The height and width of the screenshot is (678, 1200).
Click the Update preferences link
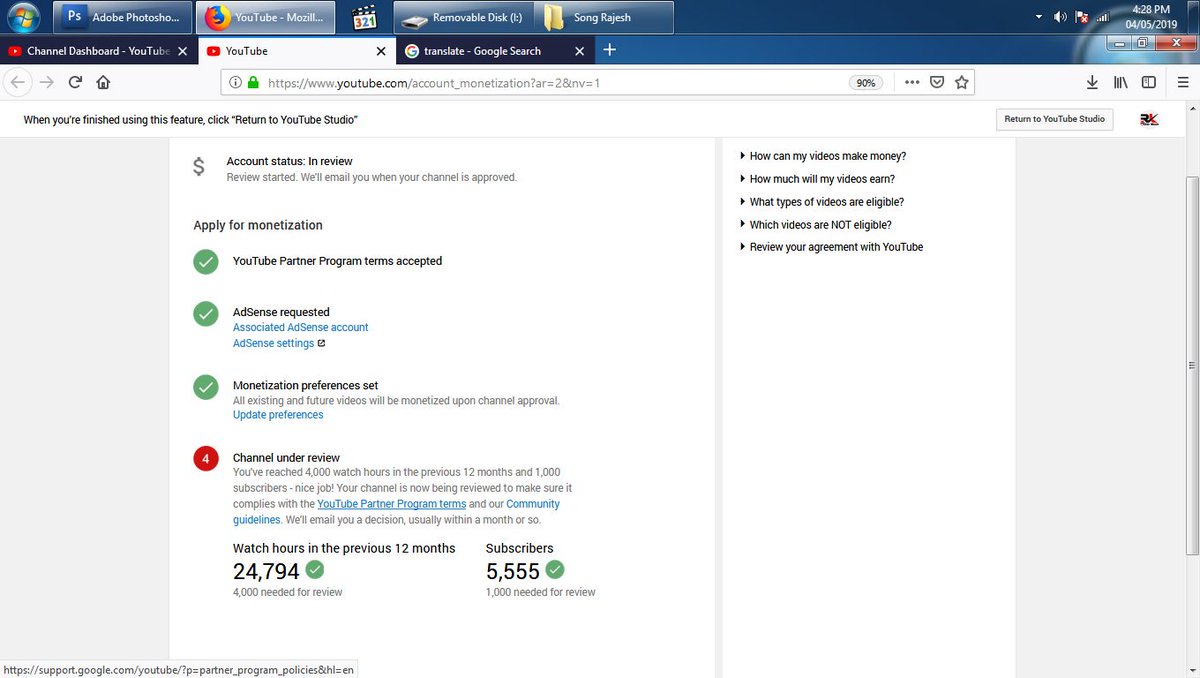click(278, 415)
